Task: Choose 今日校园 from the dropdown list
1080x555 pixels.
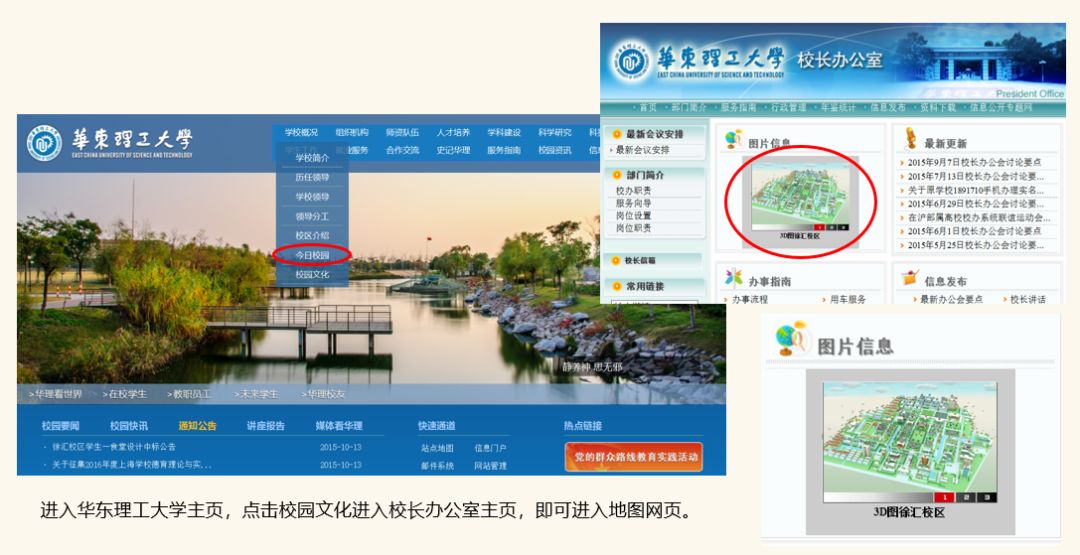Action: (312, 255)
